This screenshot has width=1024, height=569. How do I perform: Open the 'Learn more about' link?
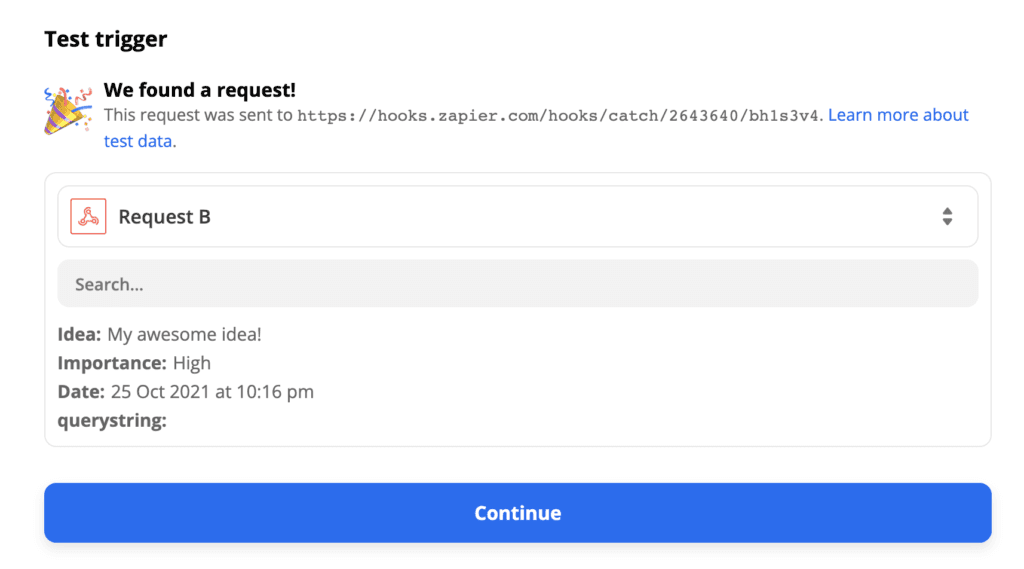(898, 115)
